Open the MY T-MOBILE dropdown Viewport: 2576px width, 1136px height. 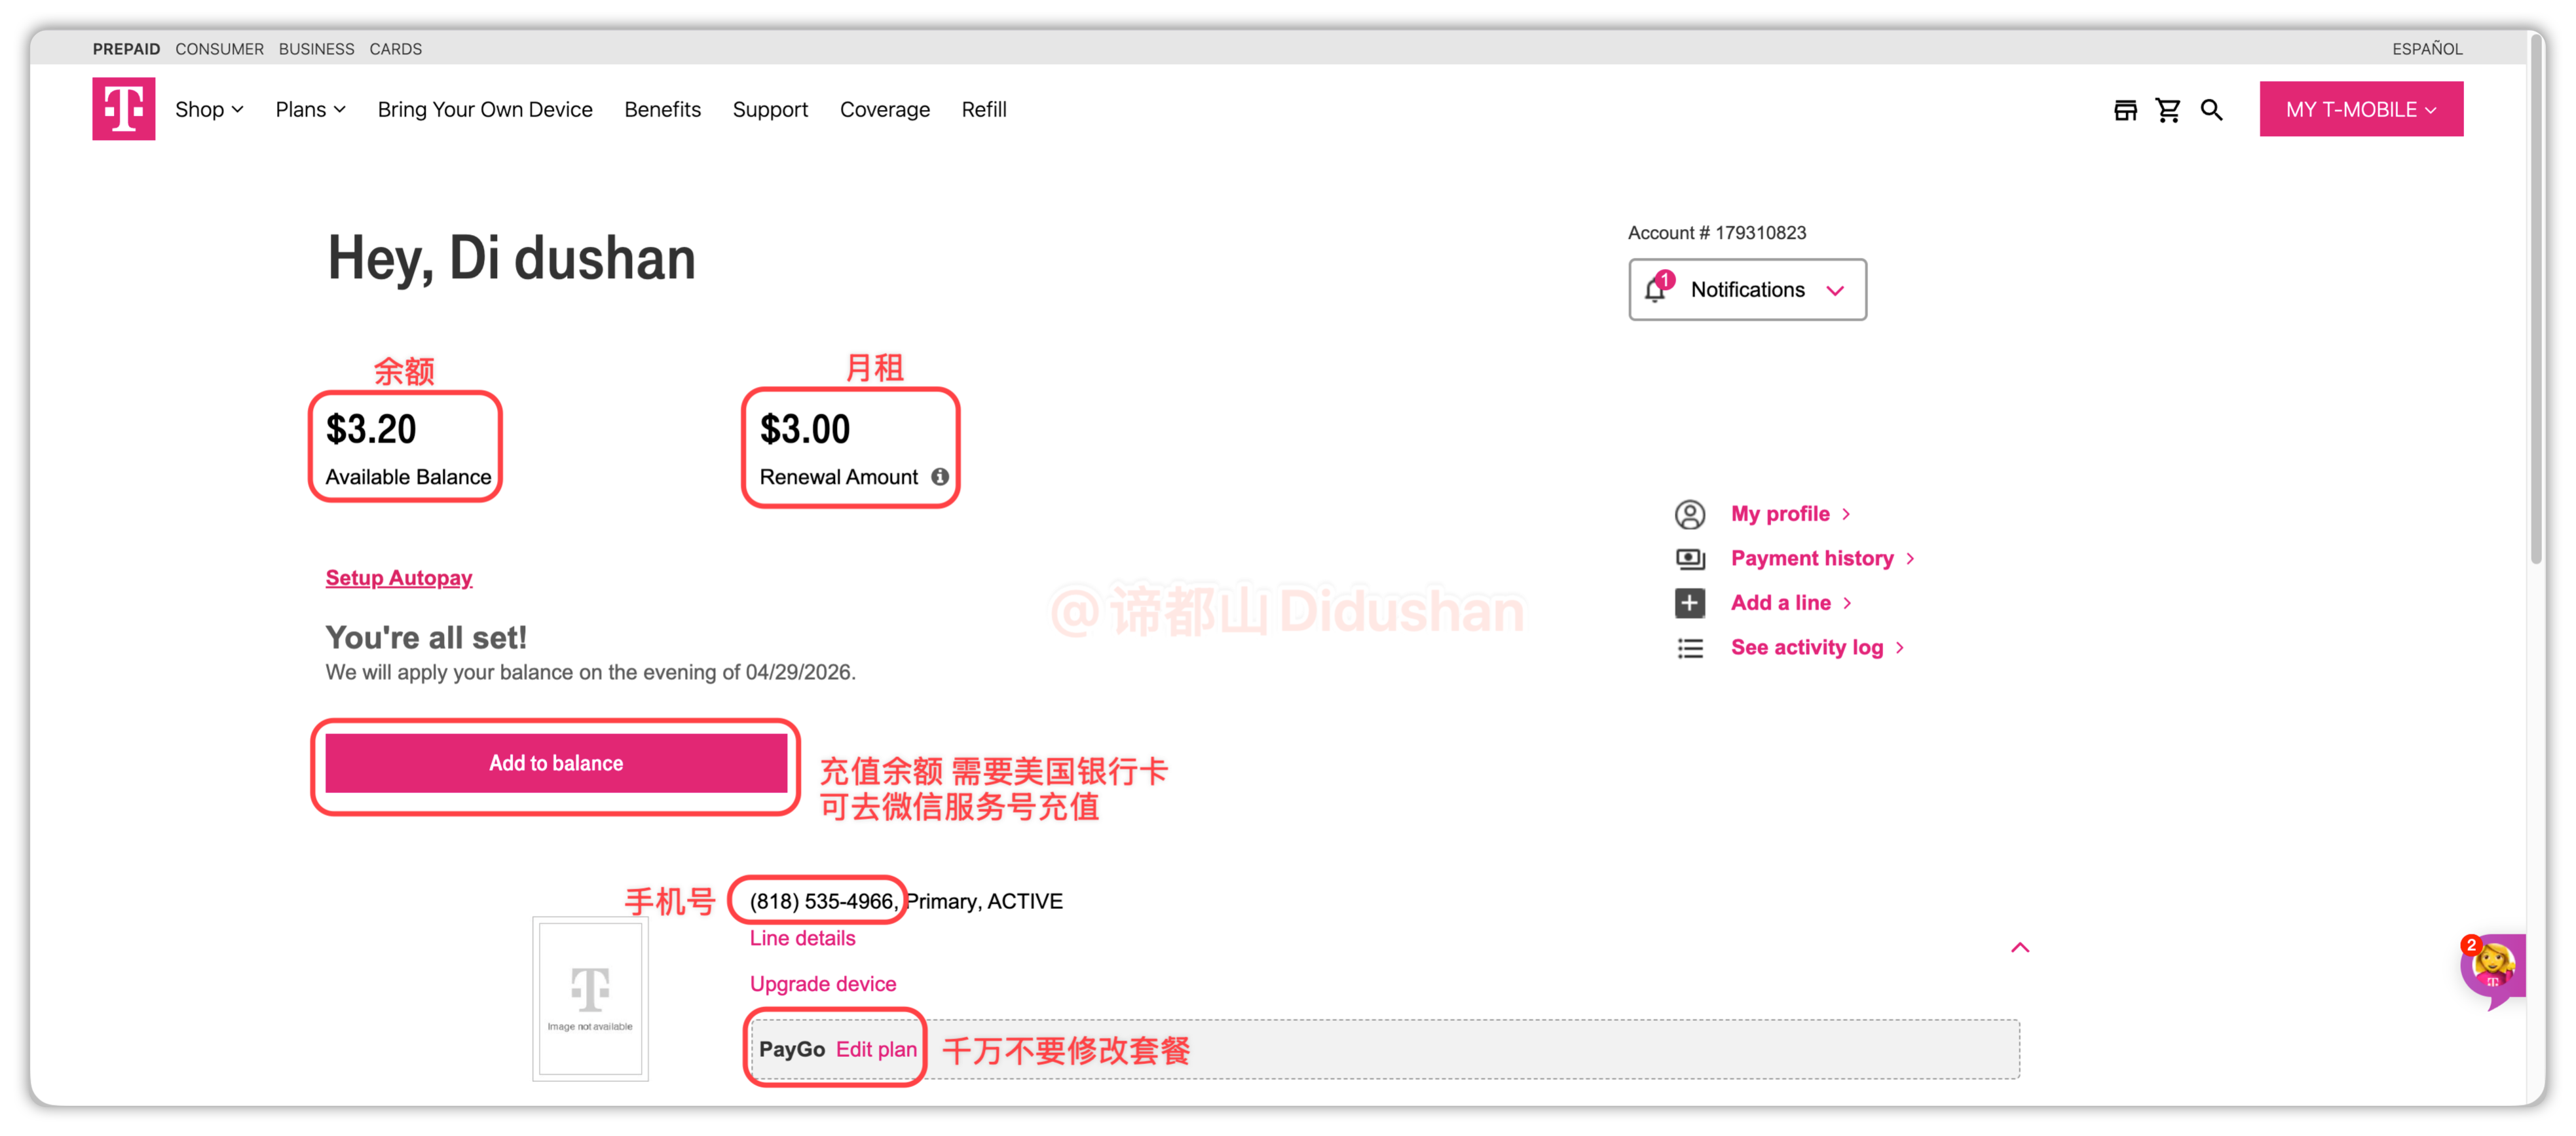2361,110
